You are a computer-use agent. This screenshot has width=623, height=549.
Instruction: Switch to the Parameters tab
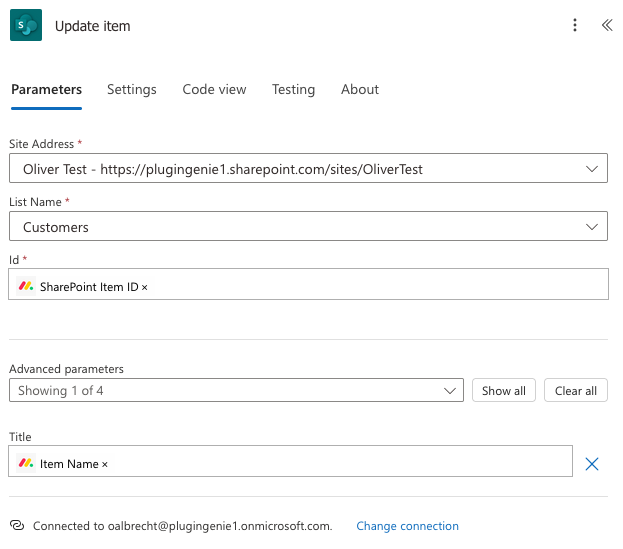coord(46,89)
